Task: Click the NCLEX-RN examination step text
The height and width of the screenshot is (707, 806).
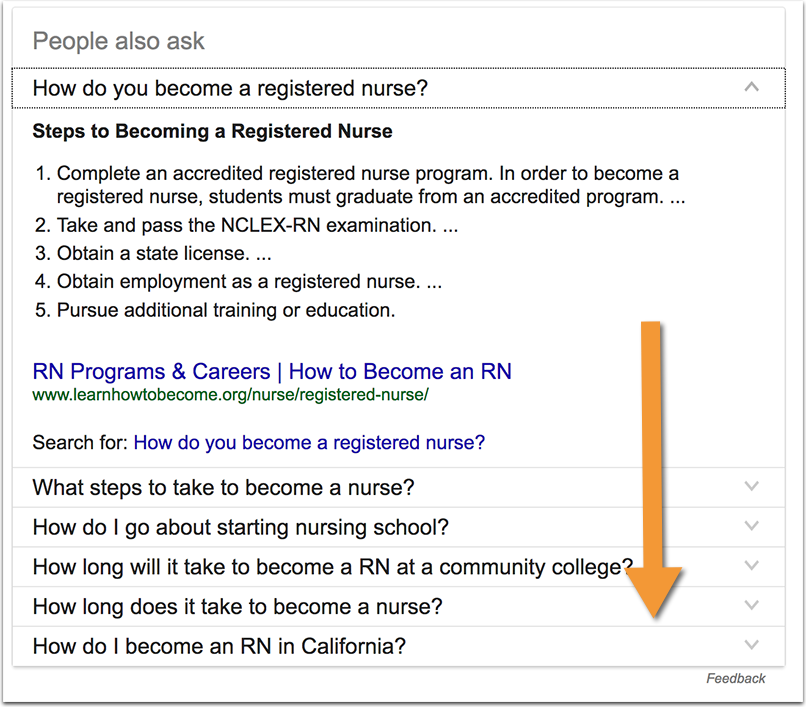Action: [x=257, y=226]
